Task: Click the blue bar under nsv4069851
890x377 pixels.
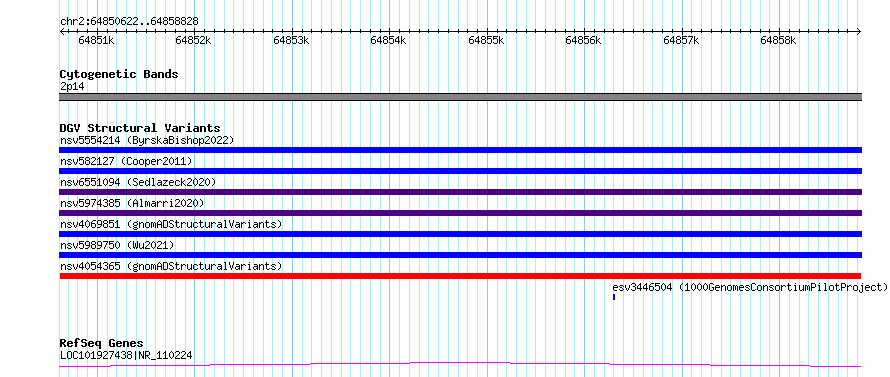Action: pyautogui.click(x=460, y=234)
